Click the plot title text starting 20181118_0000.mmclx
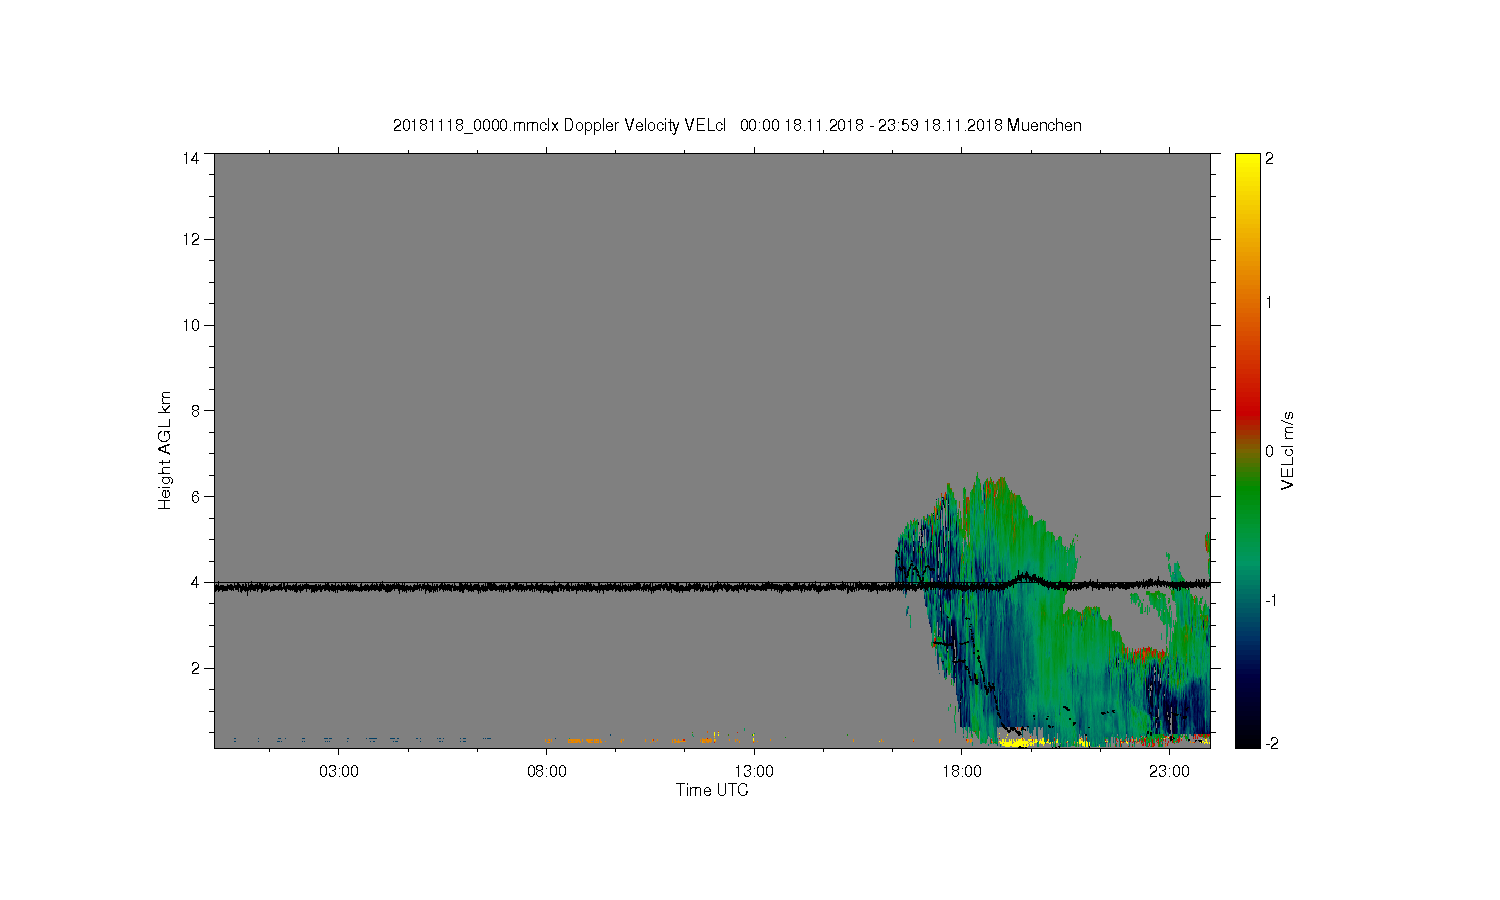The height and width of the screenshot is (900, 1500). pos(737,125)
